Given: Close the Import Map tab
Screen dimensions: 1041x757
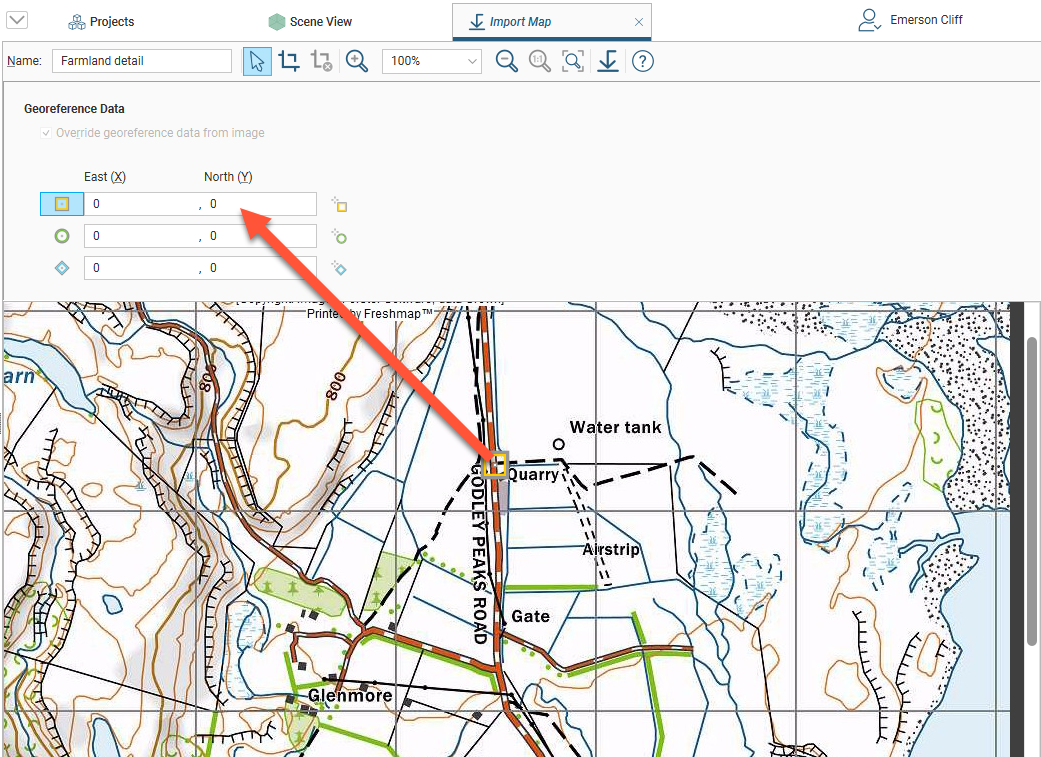Looking at the screenshot, I should [639, 22].
